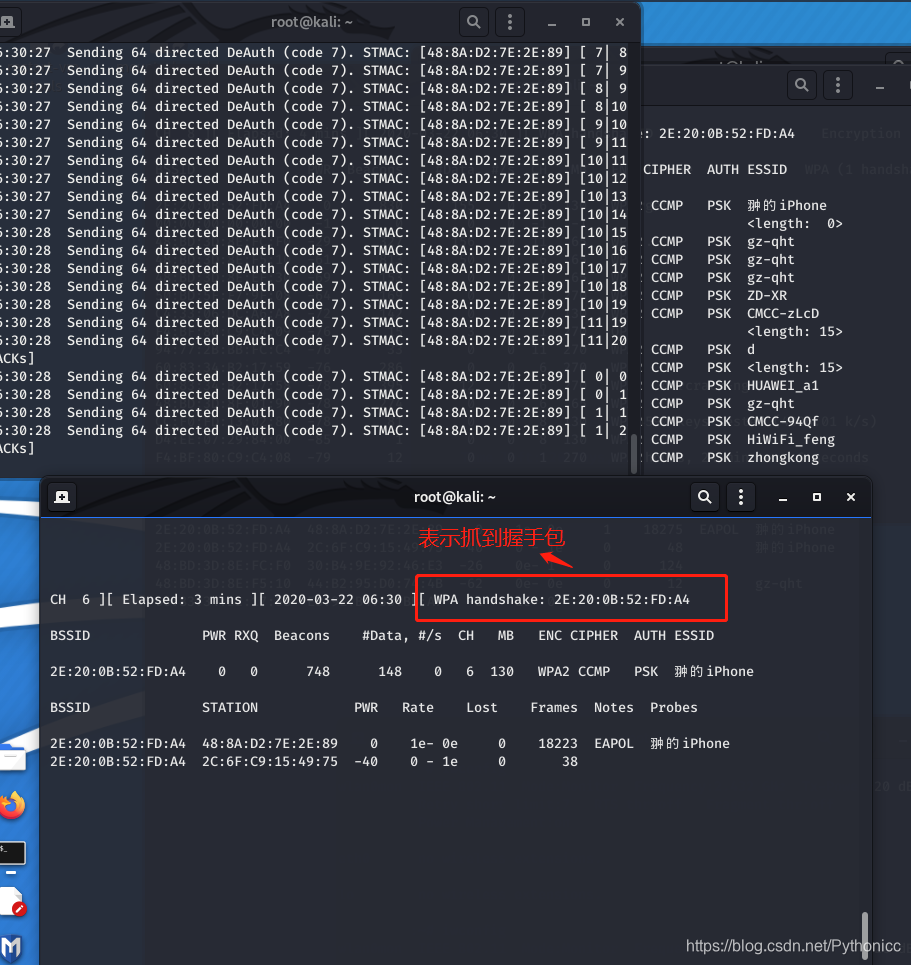Click the 'STATION' column header

[x=230, y=707]
